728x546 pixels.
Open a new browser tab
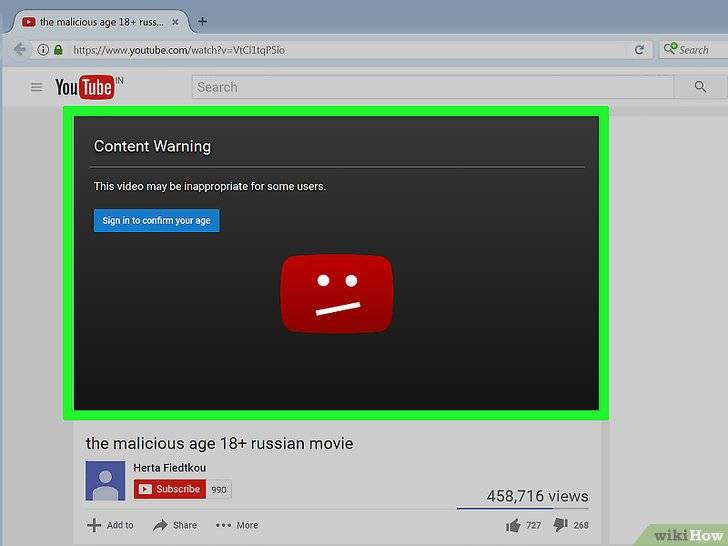tap(203, 21)
